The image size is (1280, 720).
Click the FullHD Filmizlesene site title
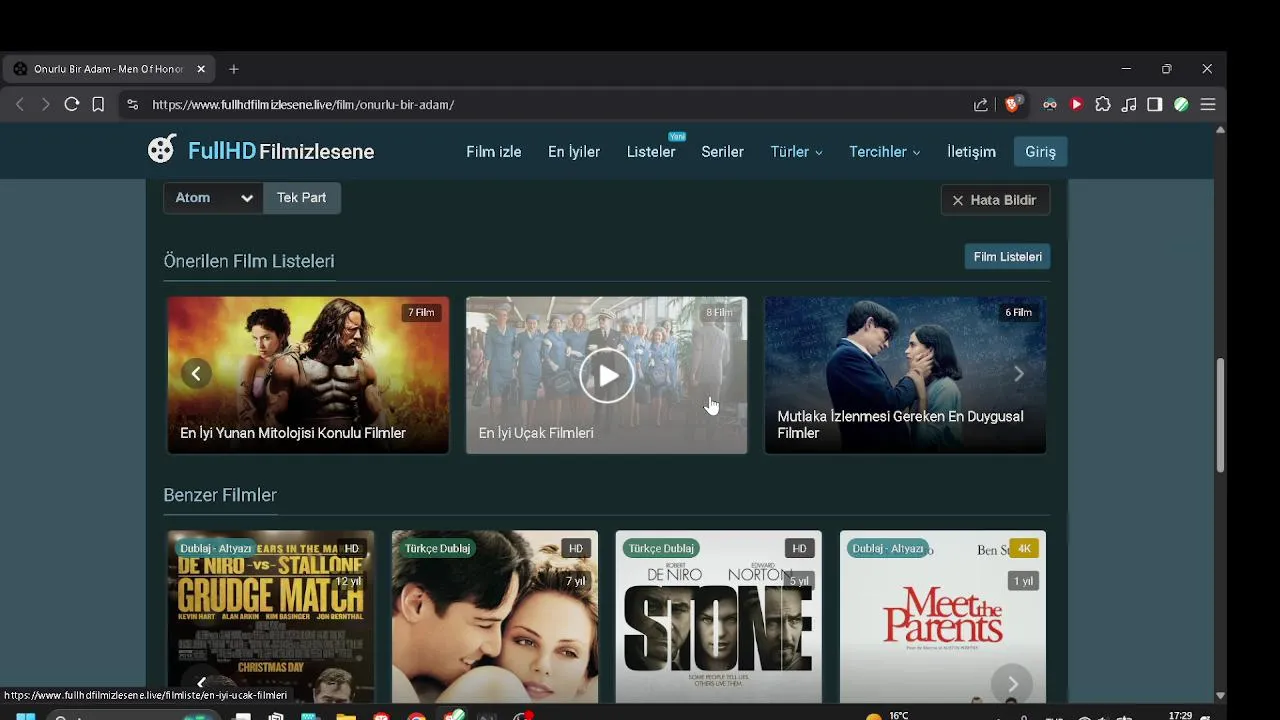click(281, 152)
